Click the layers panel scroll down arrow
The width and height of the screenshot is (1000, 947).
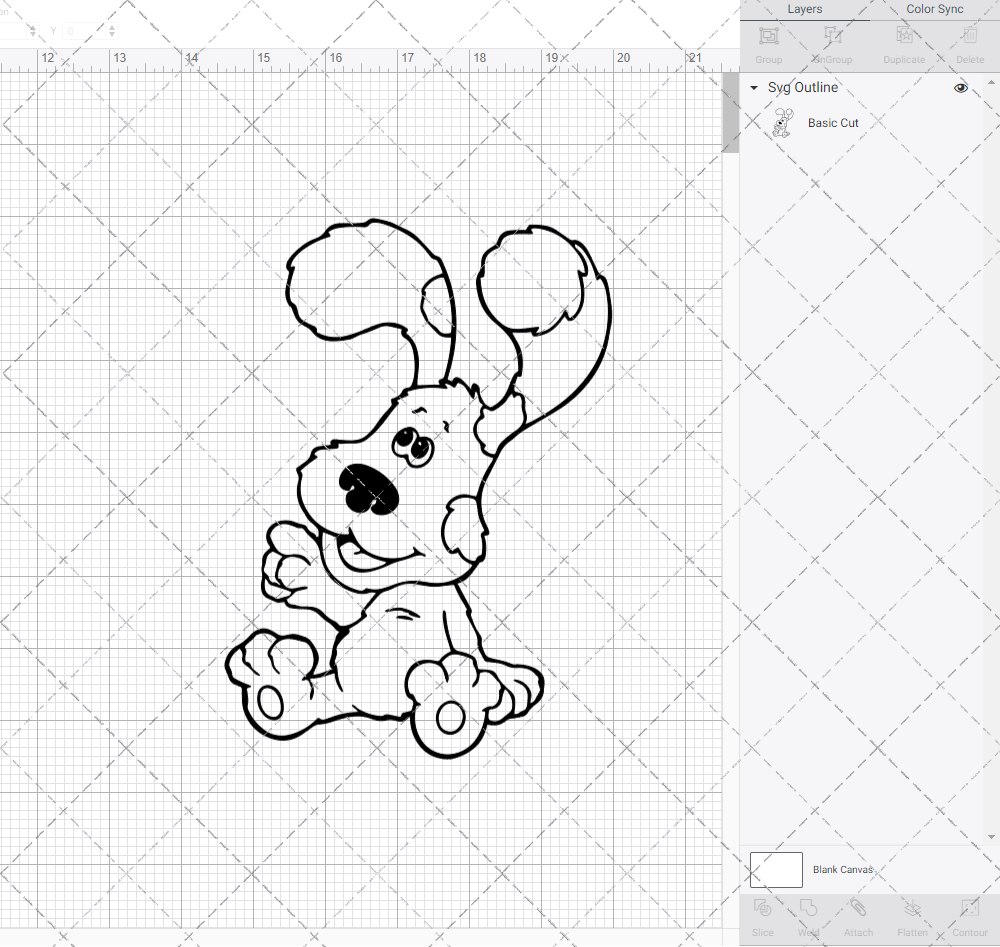click(991, 837)
